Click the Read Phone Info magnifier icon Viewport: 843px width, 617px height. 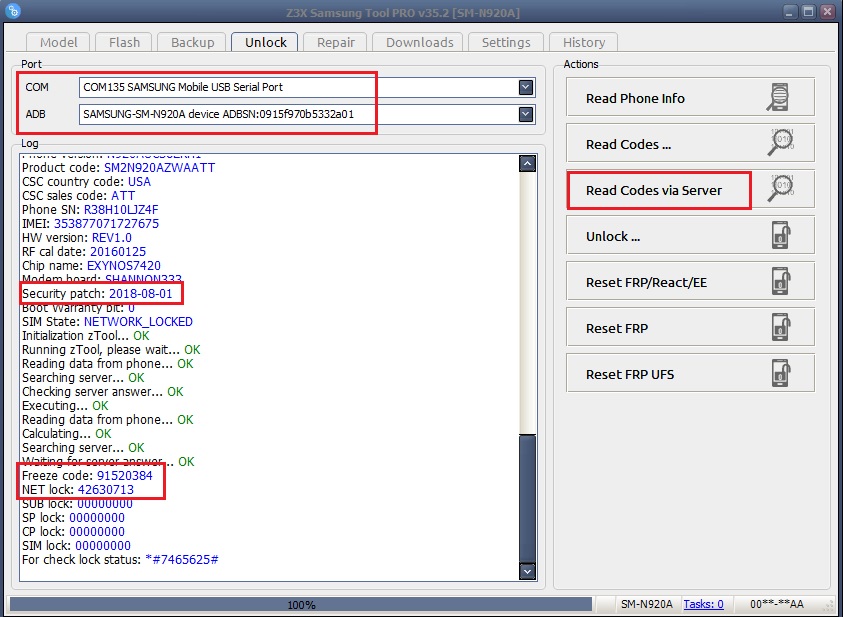pyautogui.click(x=780, y=97)
